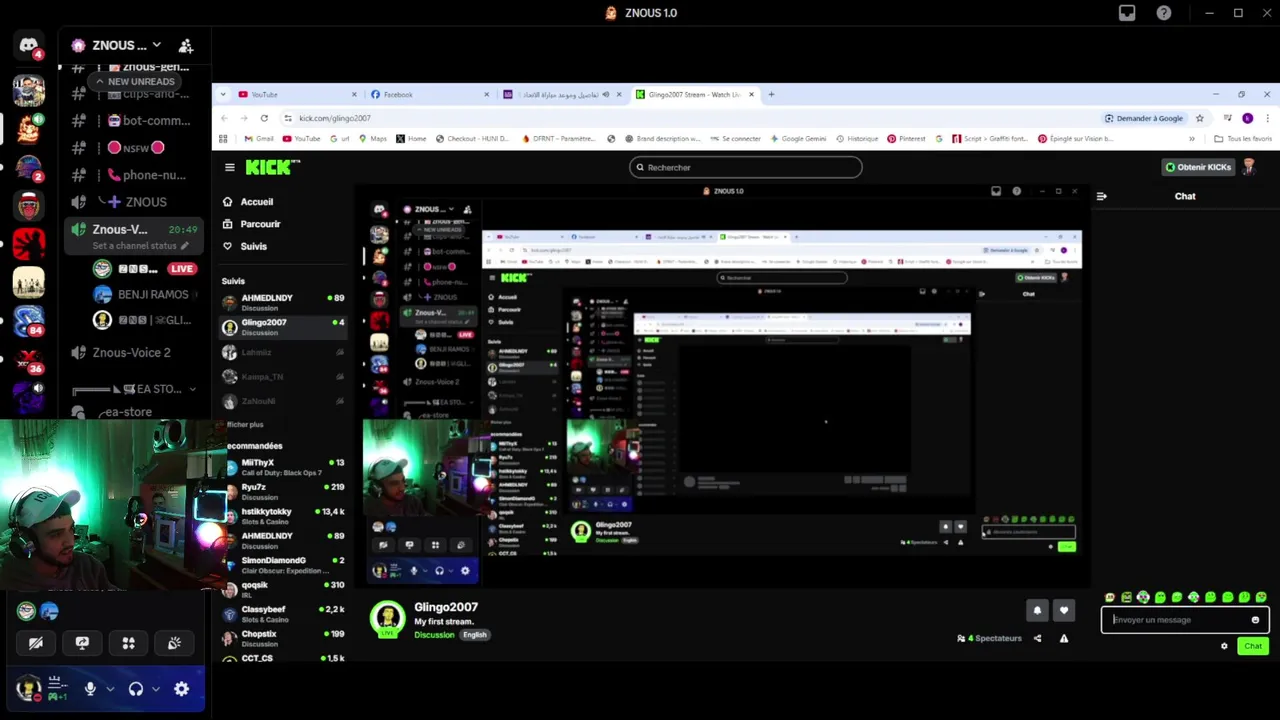Open Classybeef recommended channel
This screenshot has width=1280, height=720.
coord(284,613)
